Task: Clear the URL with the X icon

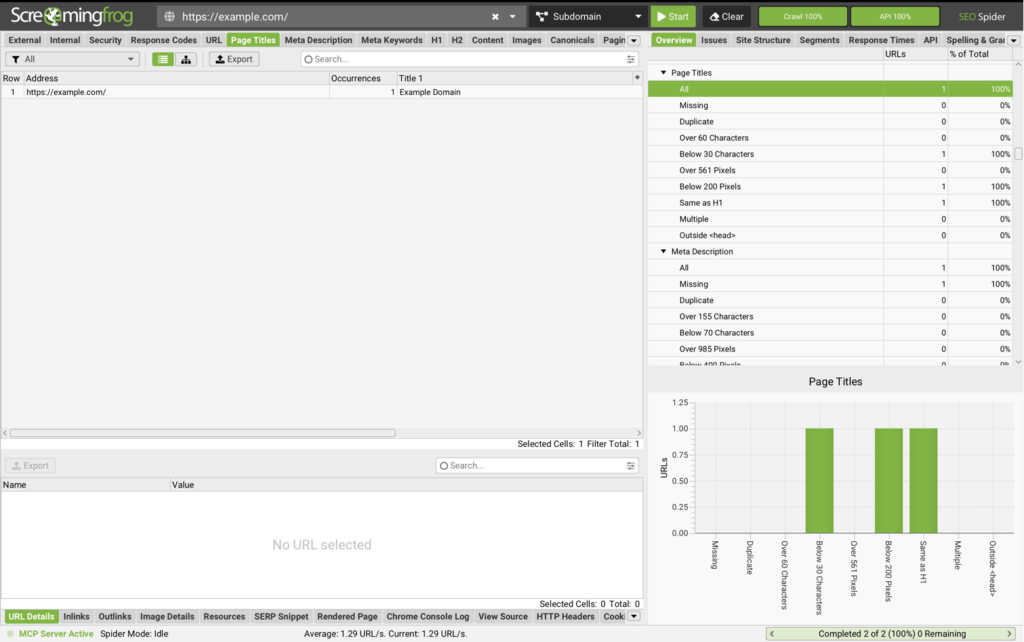Action: [x=495, y=16]
